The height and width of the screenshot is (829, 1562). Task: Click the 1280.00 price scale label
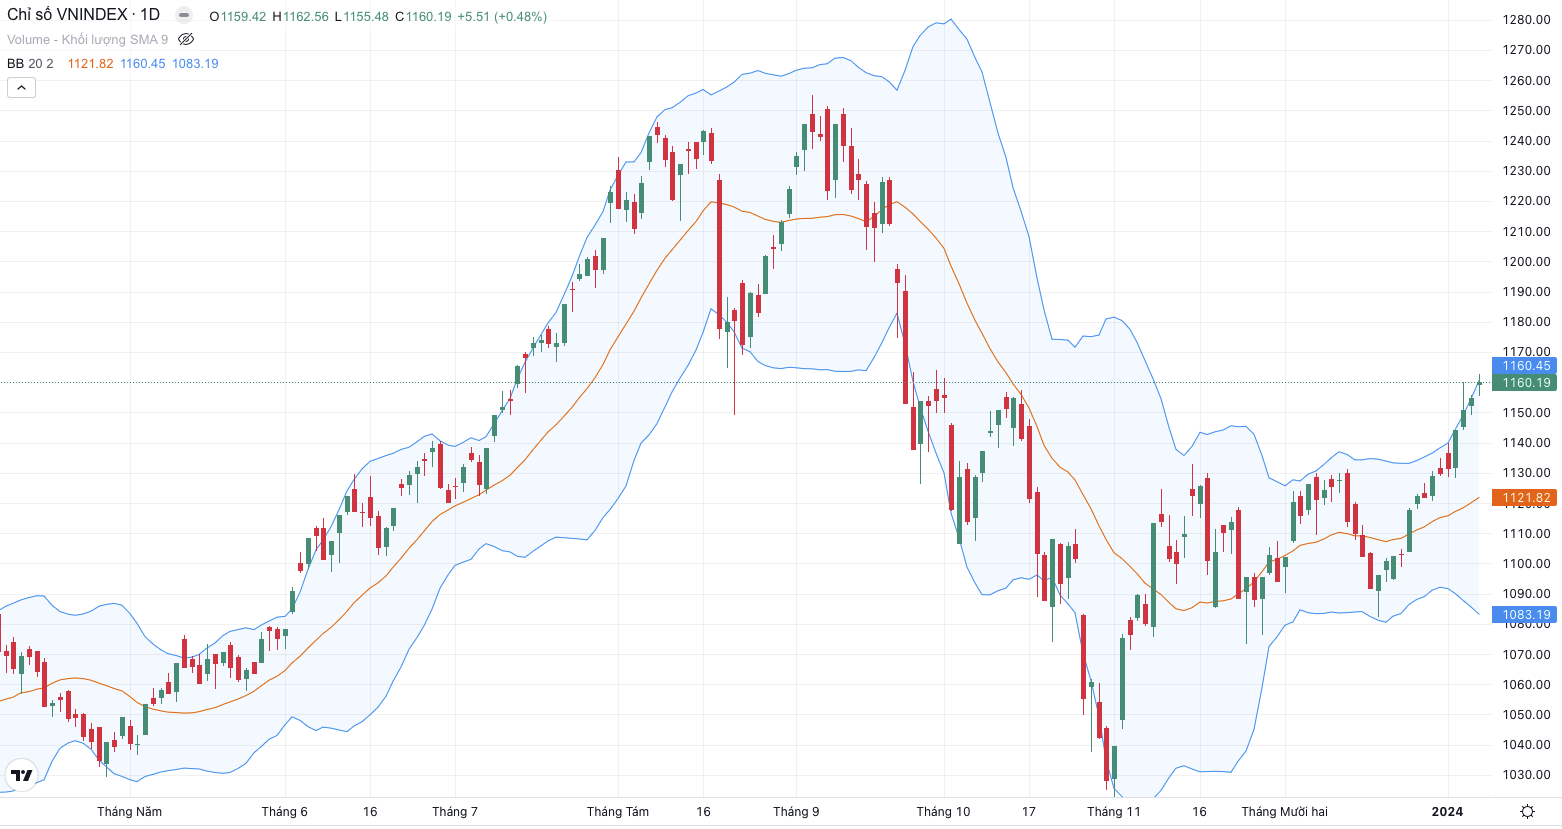coord(1526,20)
